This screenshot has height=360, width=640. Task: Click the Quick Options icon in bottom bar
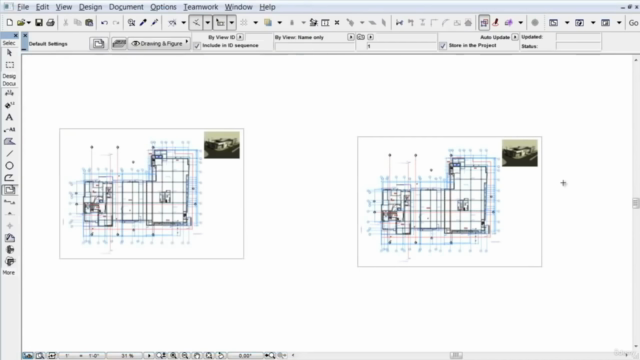pyautogui.click(x=28, y=356)
